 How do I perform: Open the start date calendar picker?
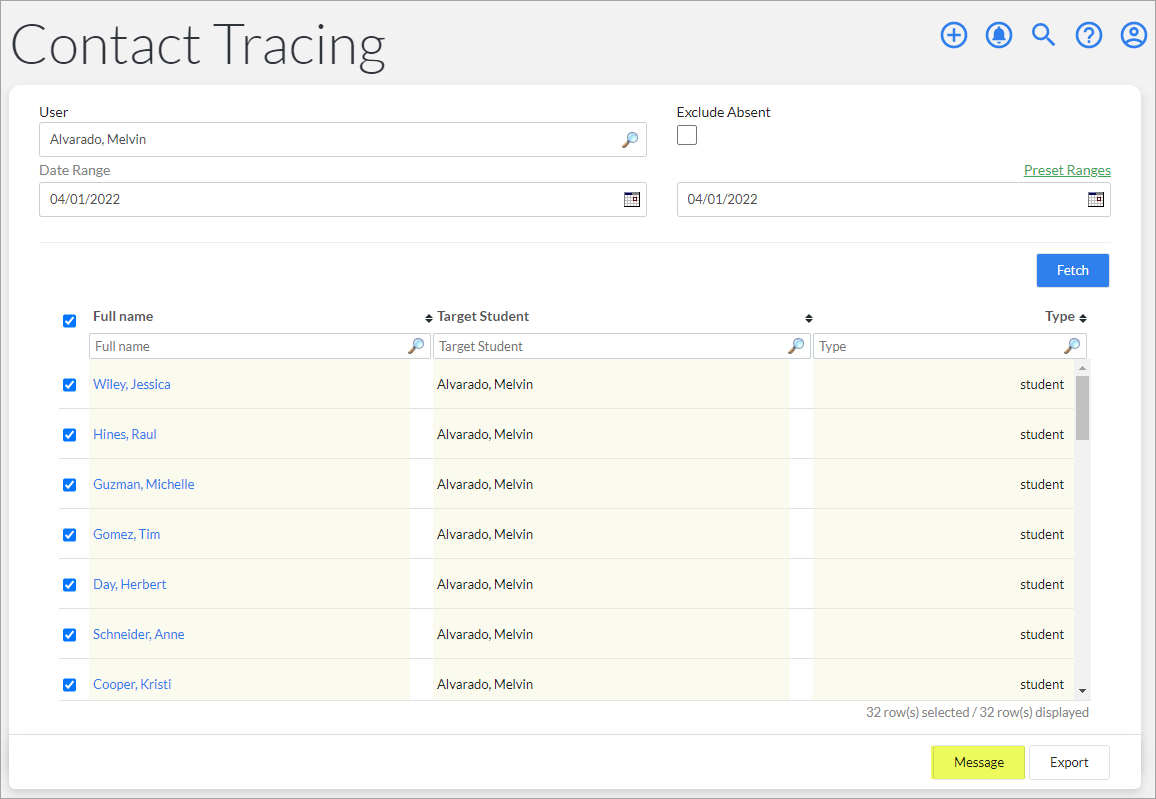[x=632, y=199]
